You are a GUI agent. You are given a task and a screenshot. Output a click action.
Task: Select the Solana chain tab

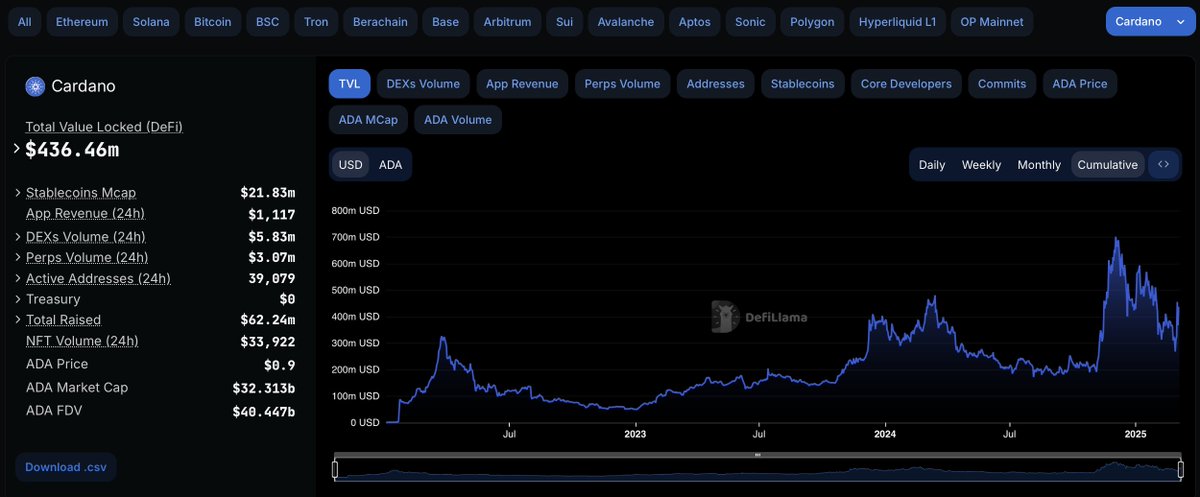[x=152, y=21]
